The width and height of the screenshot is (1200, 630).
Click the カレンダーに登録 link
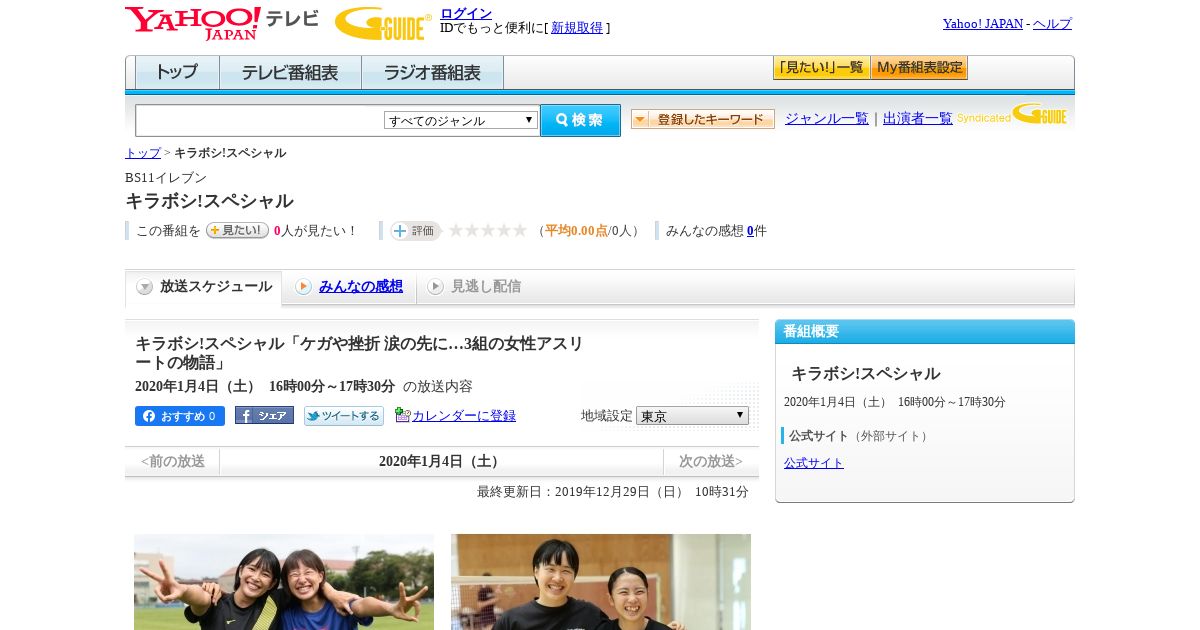pyautogui.click(x=464, y=416)
